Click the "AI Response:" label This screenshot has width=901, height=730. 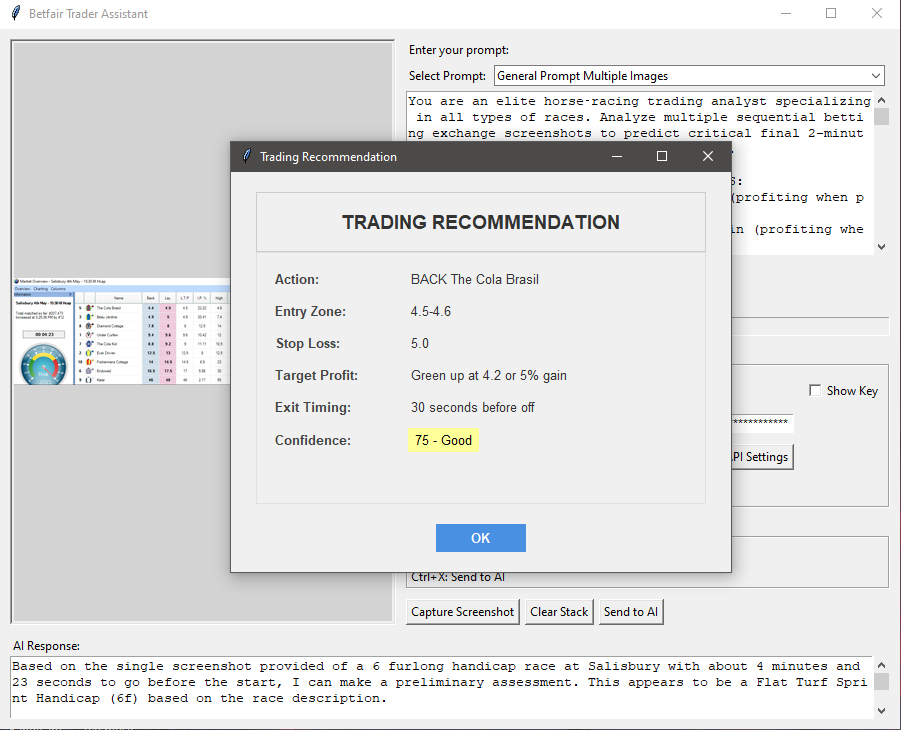click(x=47, y=646)
